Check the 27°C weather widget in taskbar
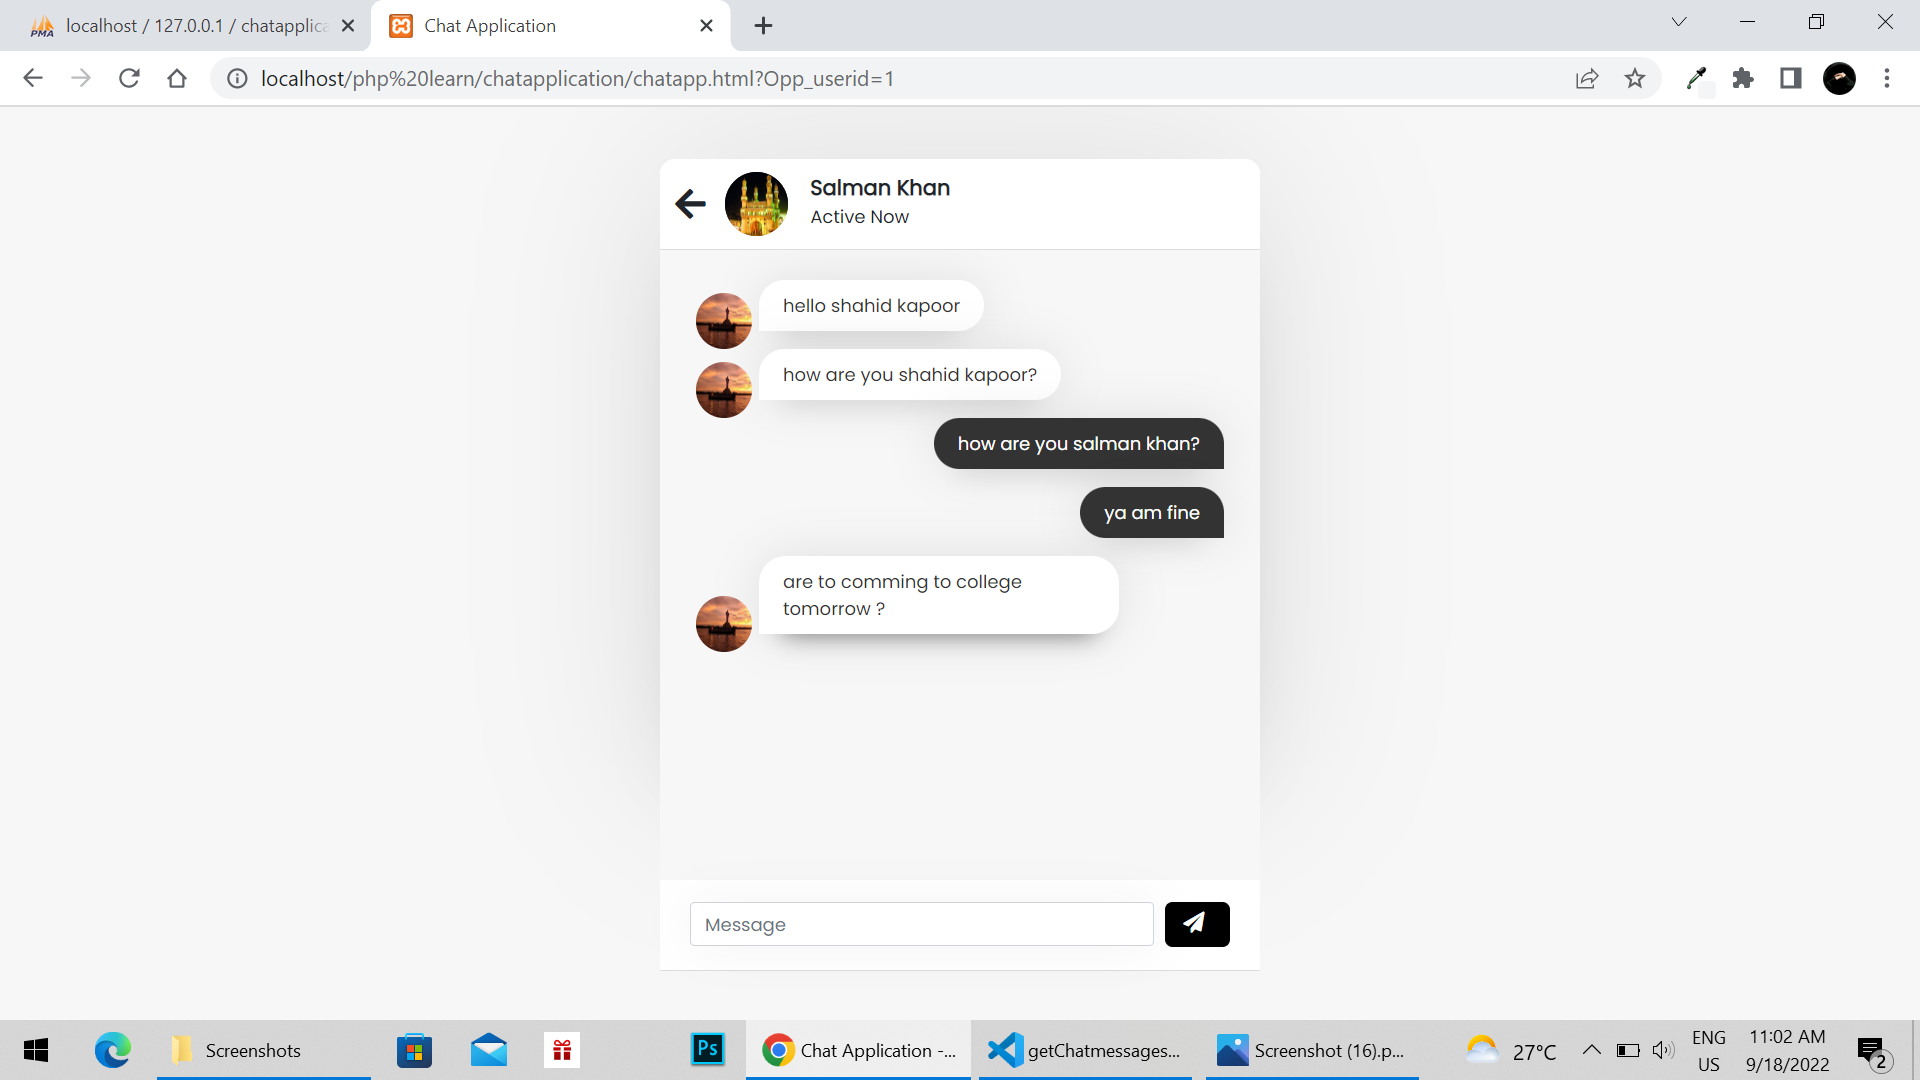This screenshot has height=1080, width=1920. click(x=1513, y=1050)
